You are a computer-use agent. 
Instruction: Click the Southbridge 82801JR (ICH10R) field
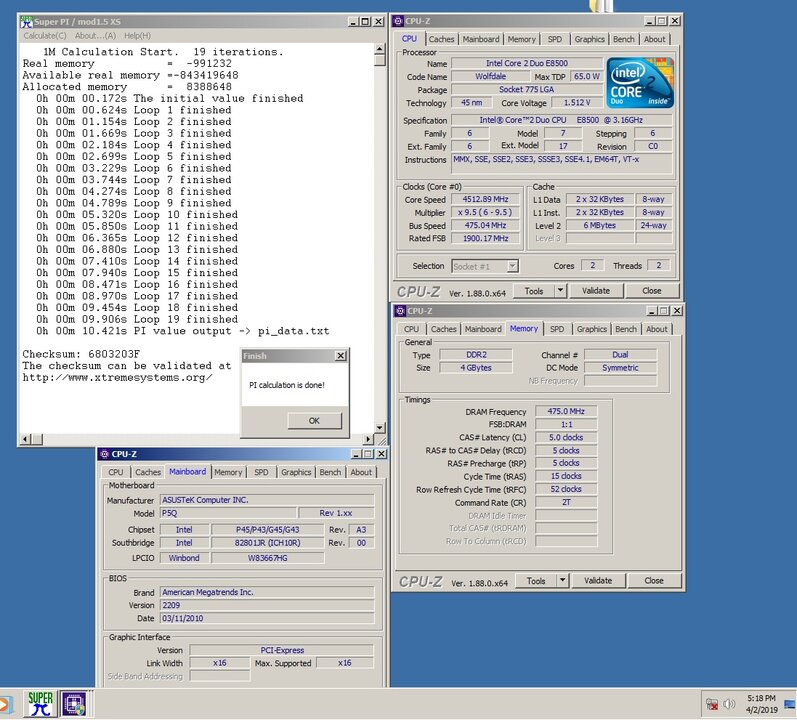267,543
